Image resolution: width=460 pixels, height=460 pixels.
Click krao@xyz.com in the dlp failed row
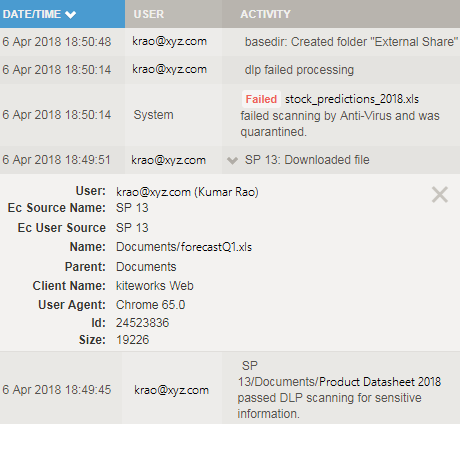pyautogui.click(x=169, y=70)
